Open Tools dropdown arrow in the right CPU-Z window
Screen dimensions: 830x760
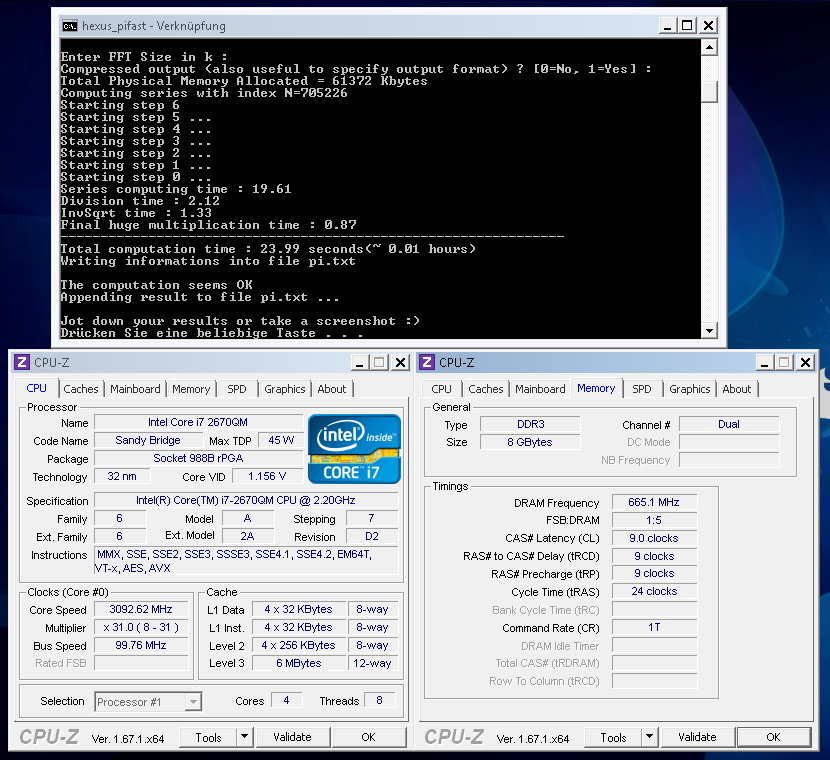click(649, 737)
